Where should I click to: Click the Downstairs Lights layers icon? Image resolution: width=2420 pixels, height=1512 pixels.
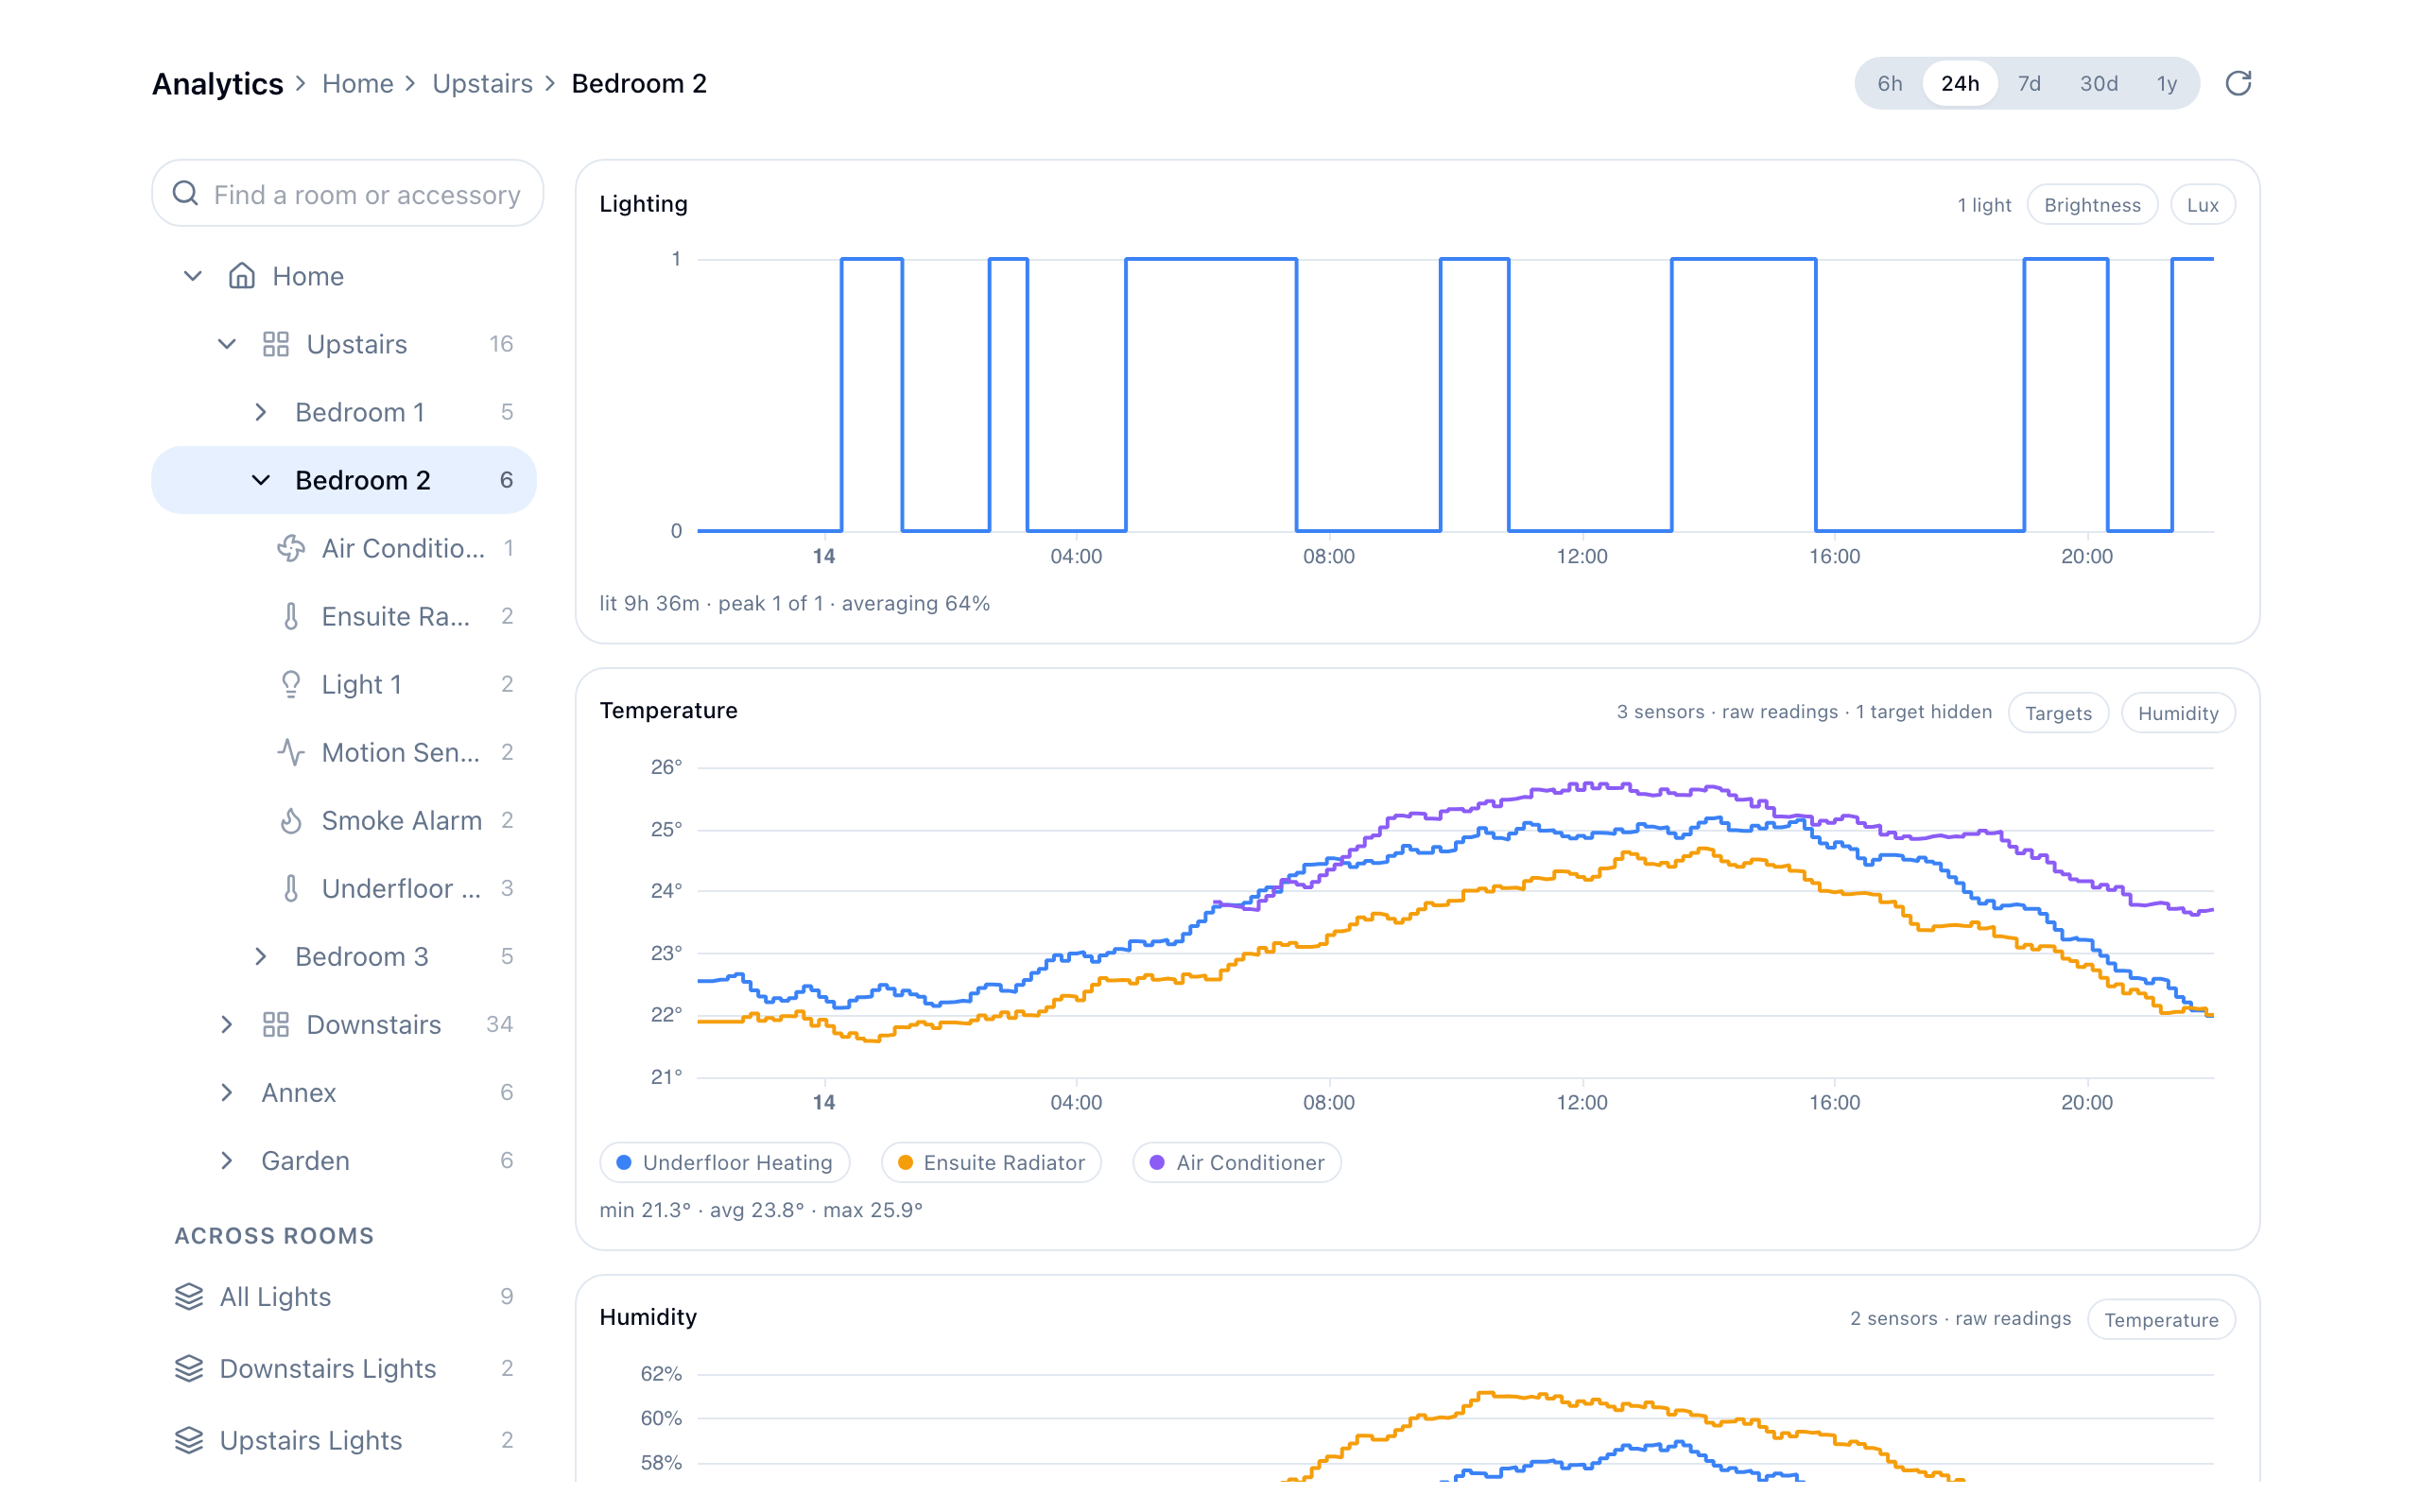coord(189,1368)
